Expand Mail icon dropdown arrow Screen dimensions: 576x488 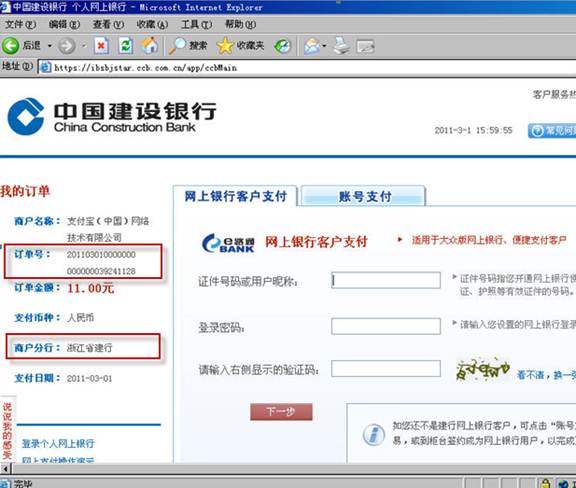(324, 46)
